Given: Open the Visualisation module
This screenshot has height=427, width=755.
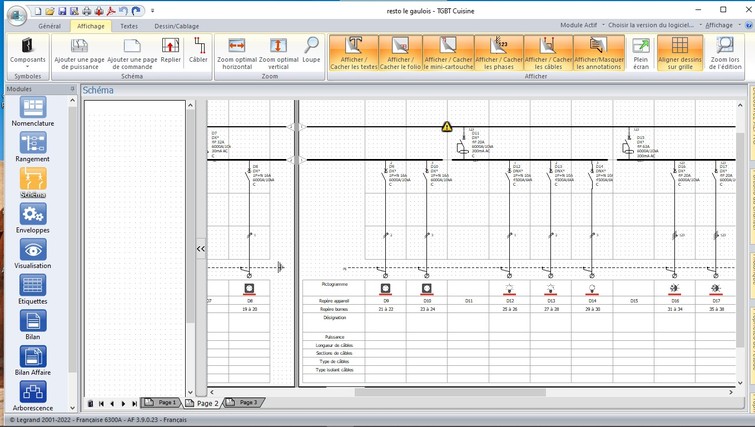Looking at the screenshot, I should tap(33, 252).
